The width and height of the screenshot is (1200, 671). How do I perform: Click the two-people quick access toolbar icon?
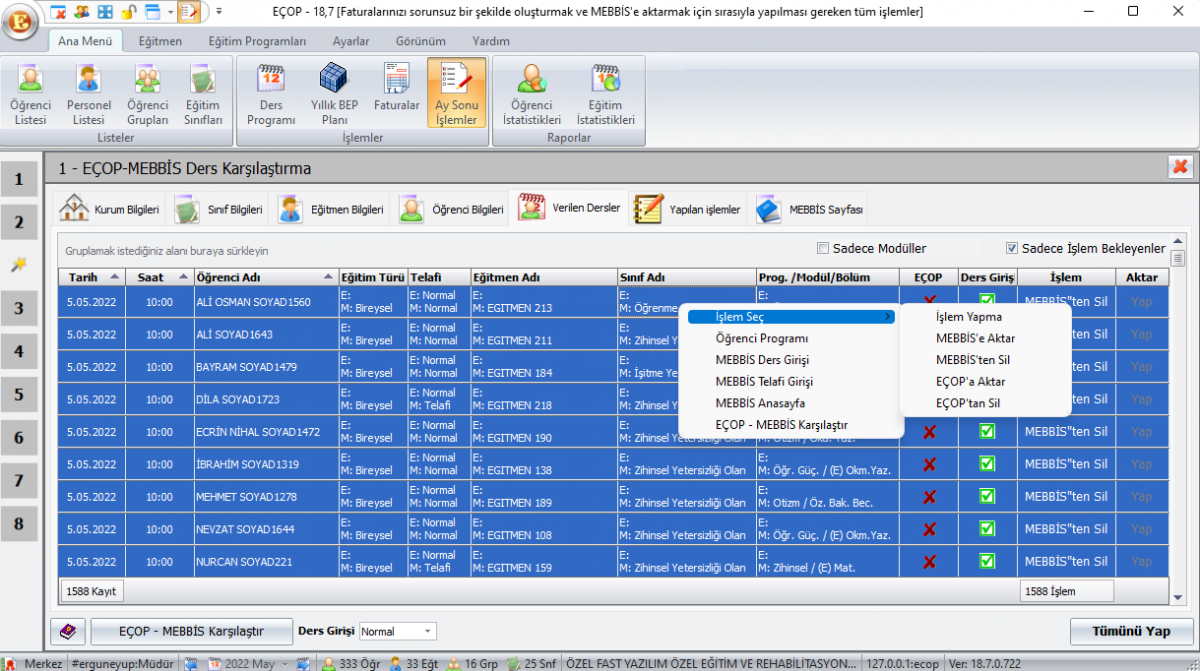(x=82, y=12)
